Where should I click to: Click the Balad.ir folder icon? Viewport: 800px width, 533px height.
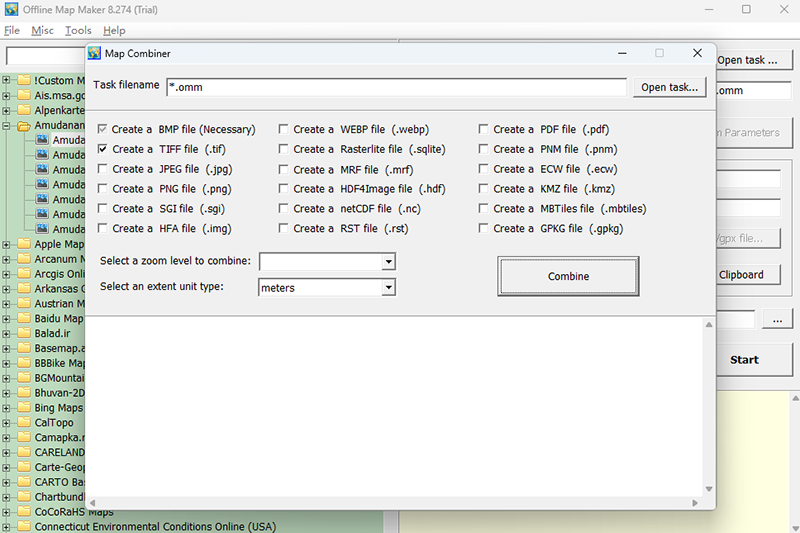pos(23,334)
